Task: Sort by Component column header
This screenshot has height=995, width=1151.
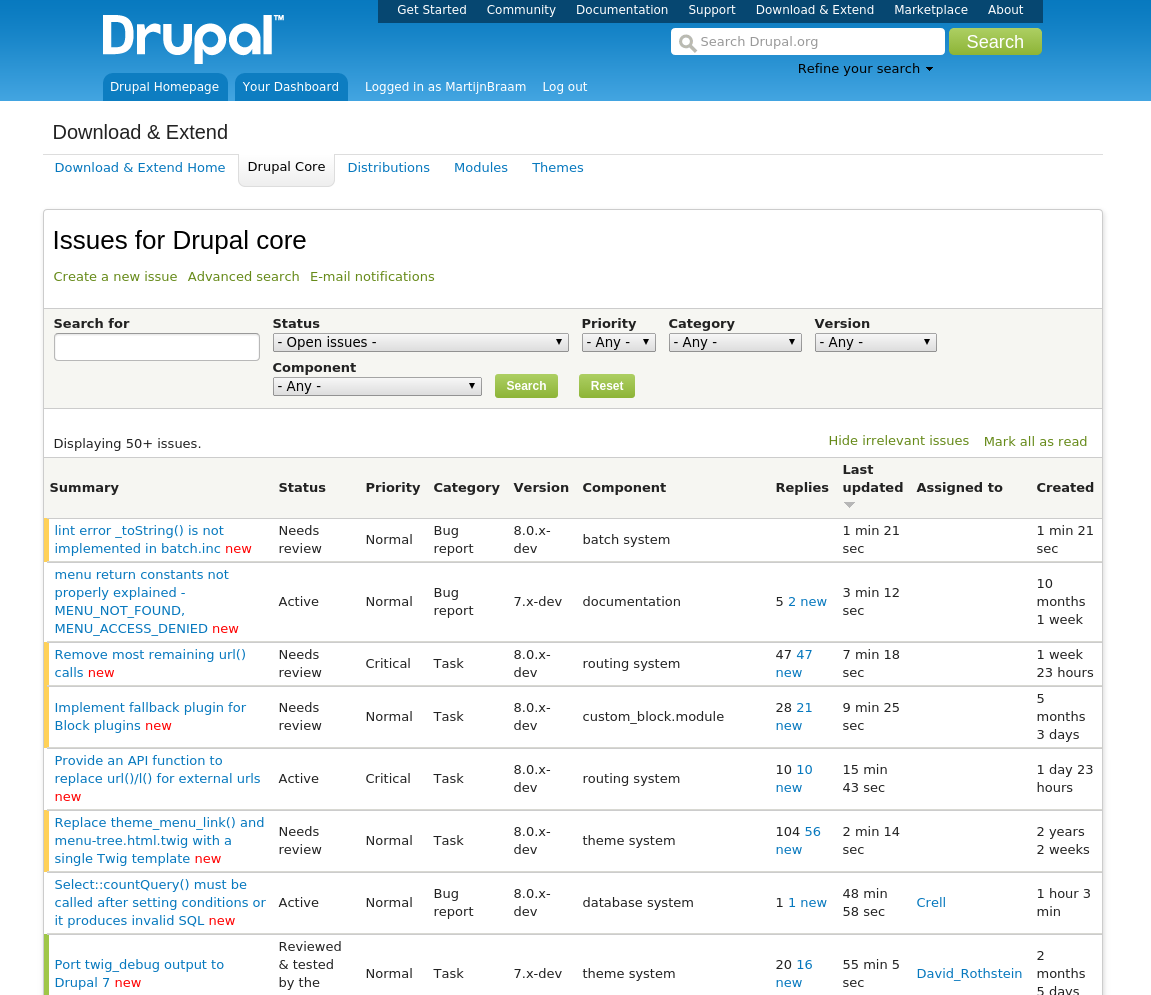Action: pyautogui.click(x=624, y=488)
